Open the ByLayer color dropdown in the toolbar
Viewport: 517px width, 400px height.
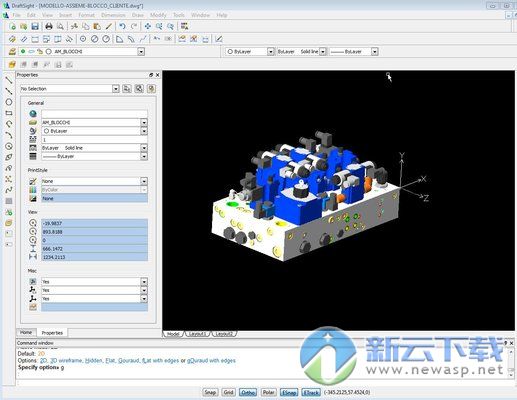(271, 52)
